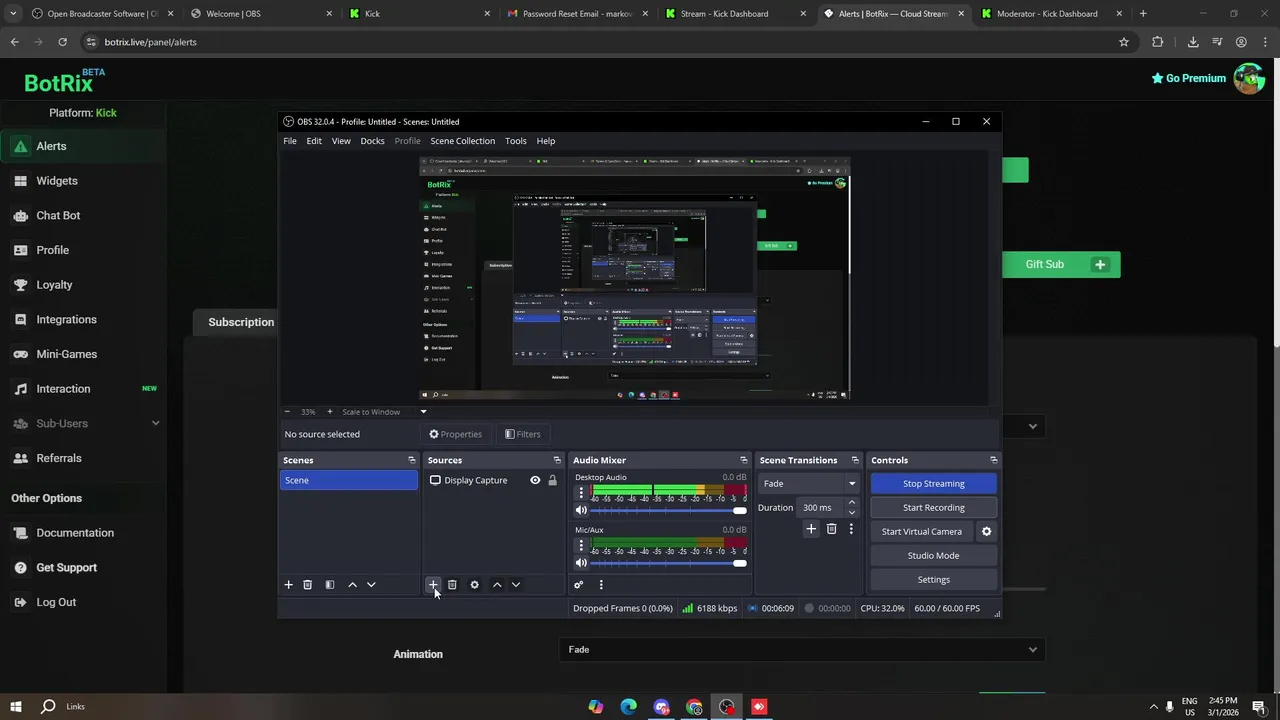Move source down in the Sources toolbar
Image resolution: width=1280 pixels, height=720 pixels.
click(516, 585)
